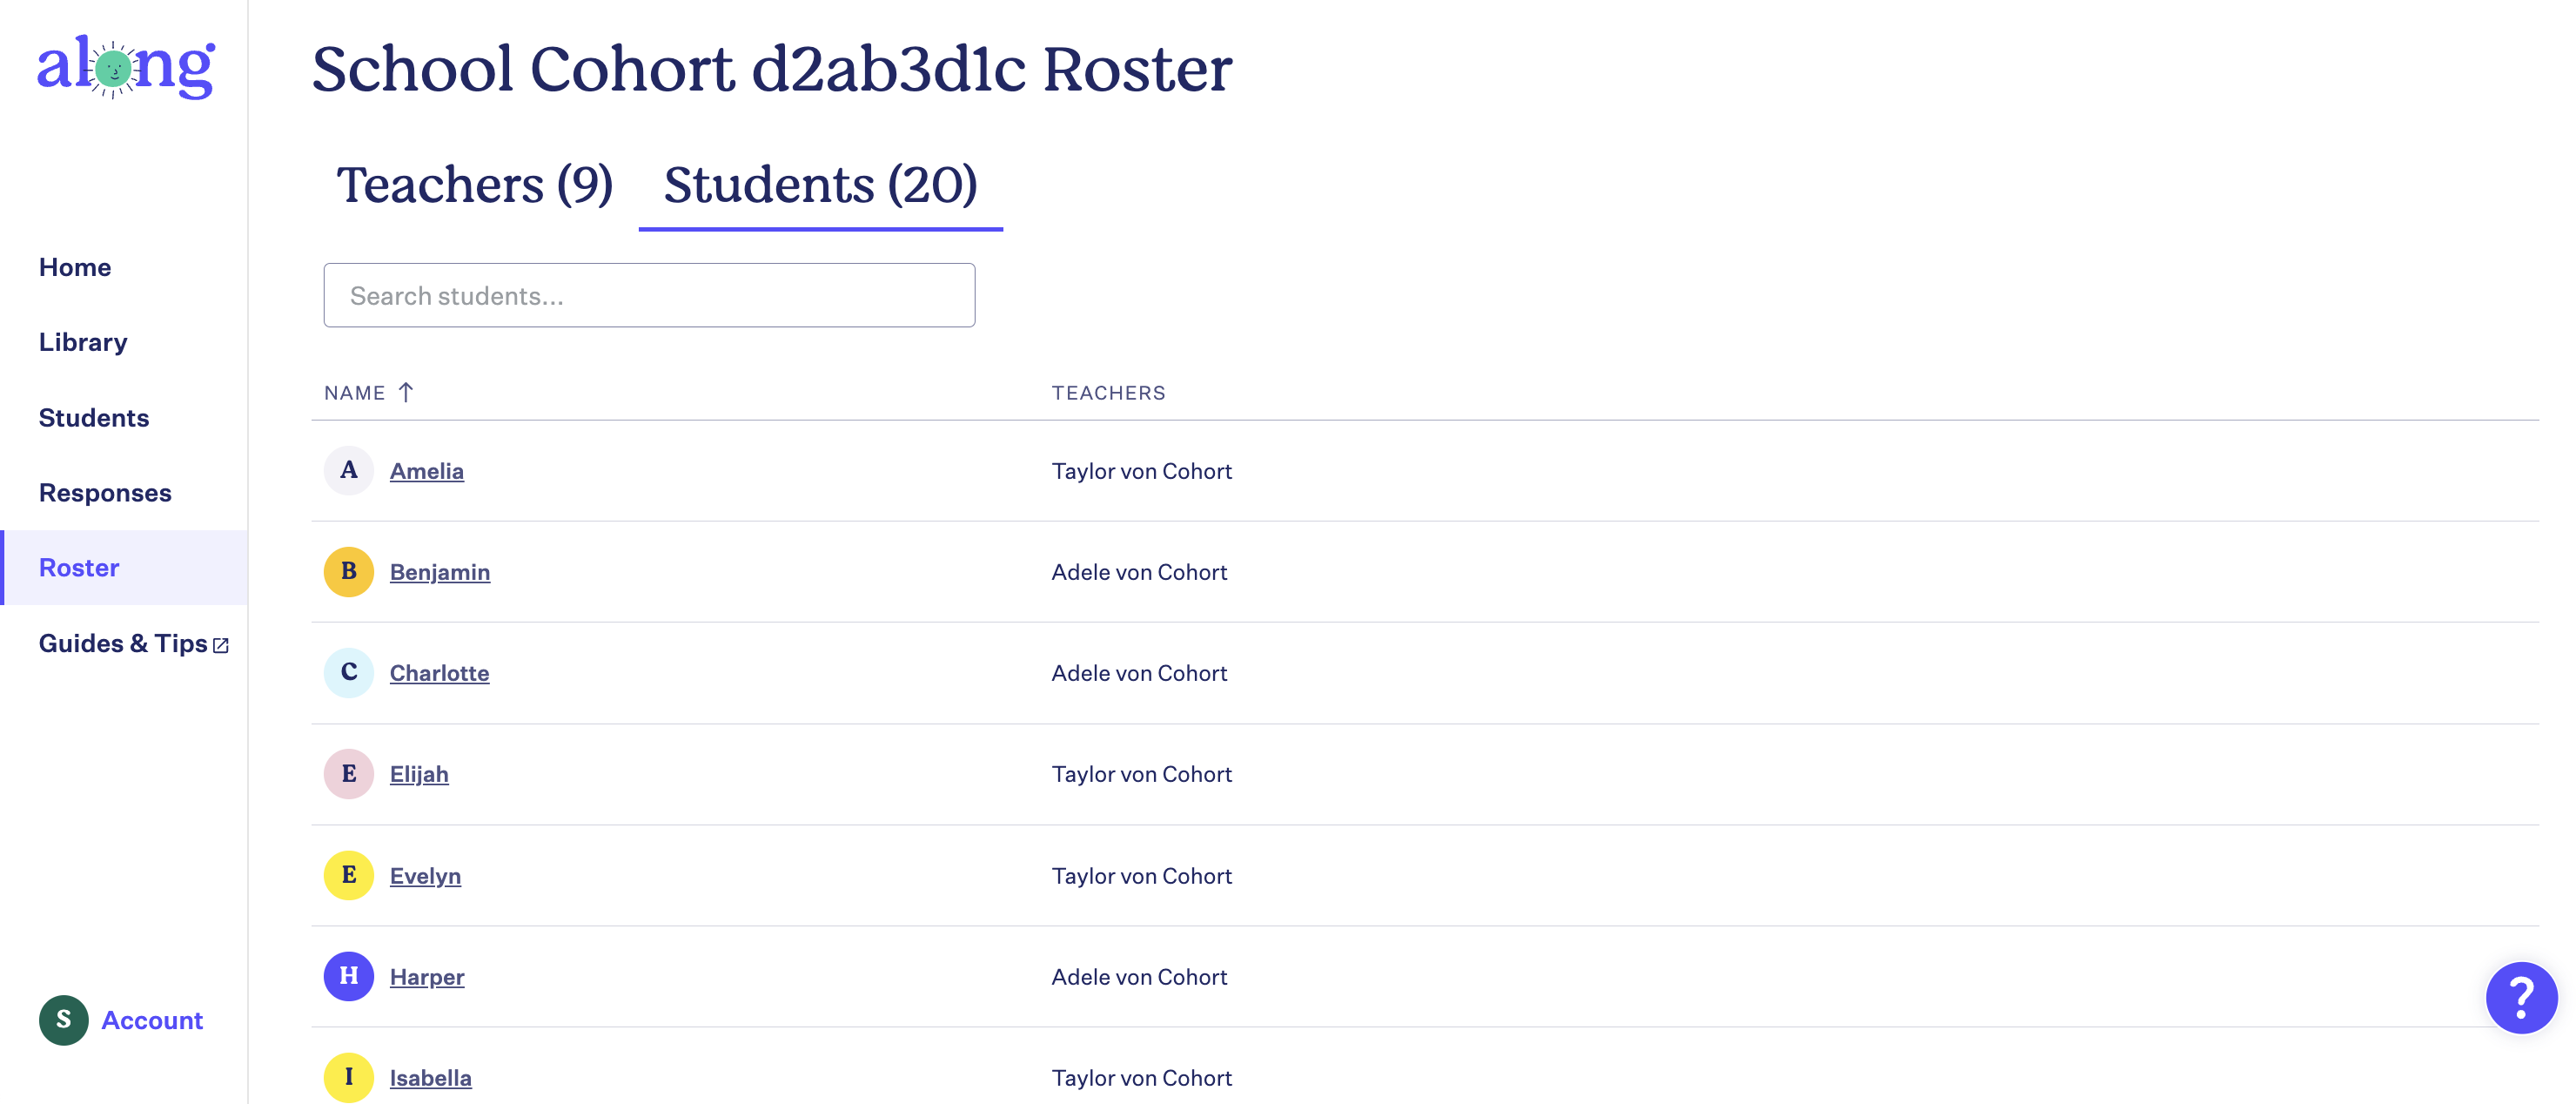2576x1104 pixels.
Task: Open Evelyn's student profile link
Action: 425,876
